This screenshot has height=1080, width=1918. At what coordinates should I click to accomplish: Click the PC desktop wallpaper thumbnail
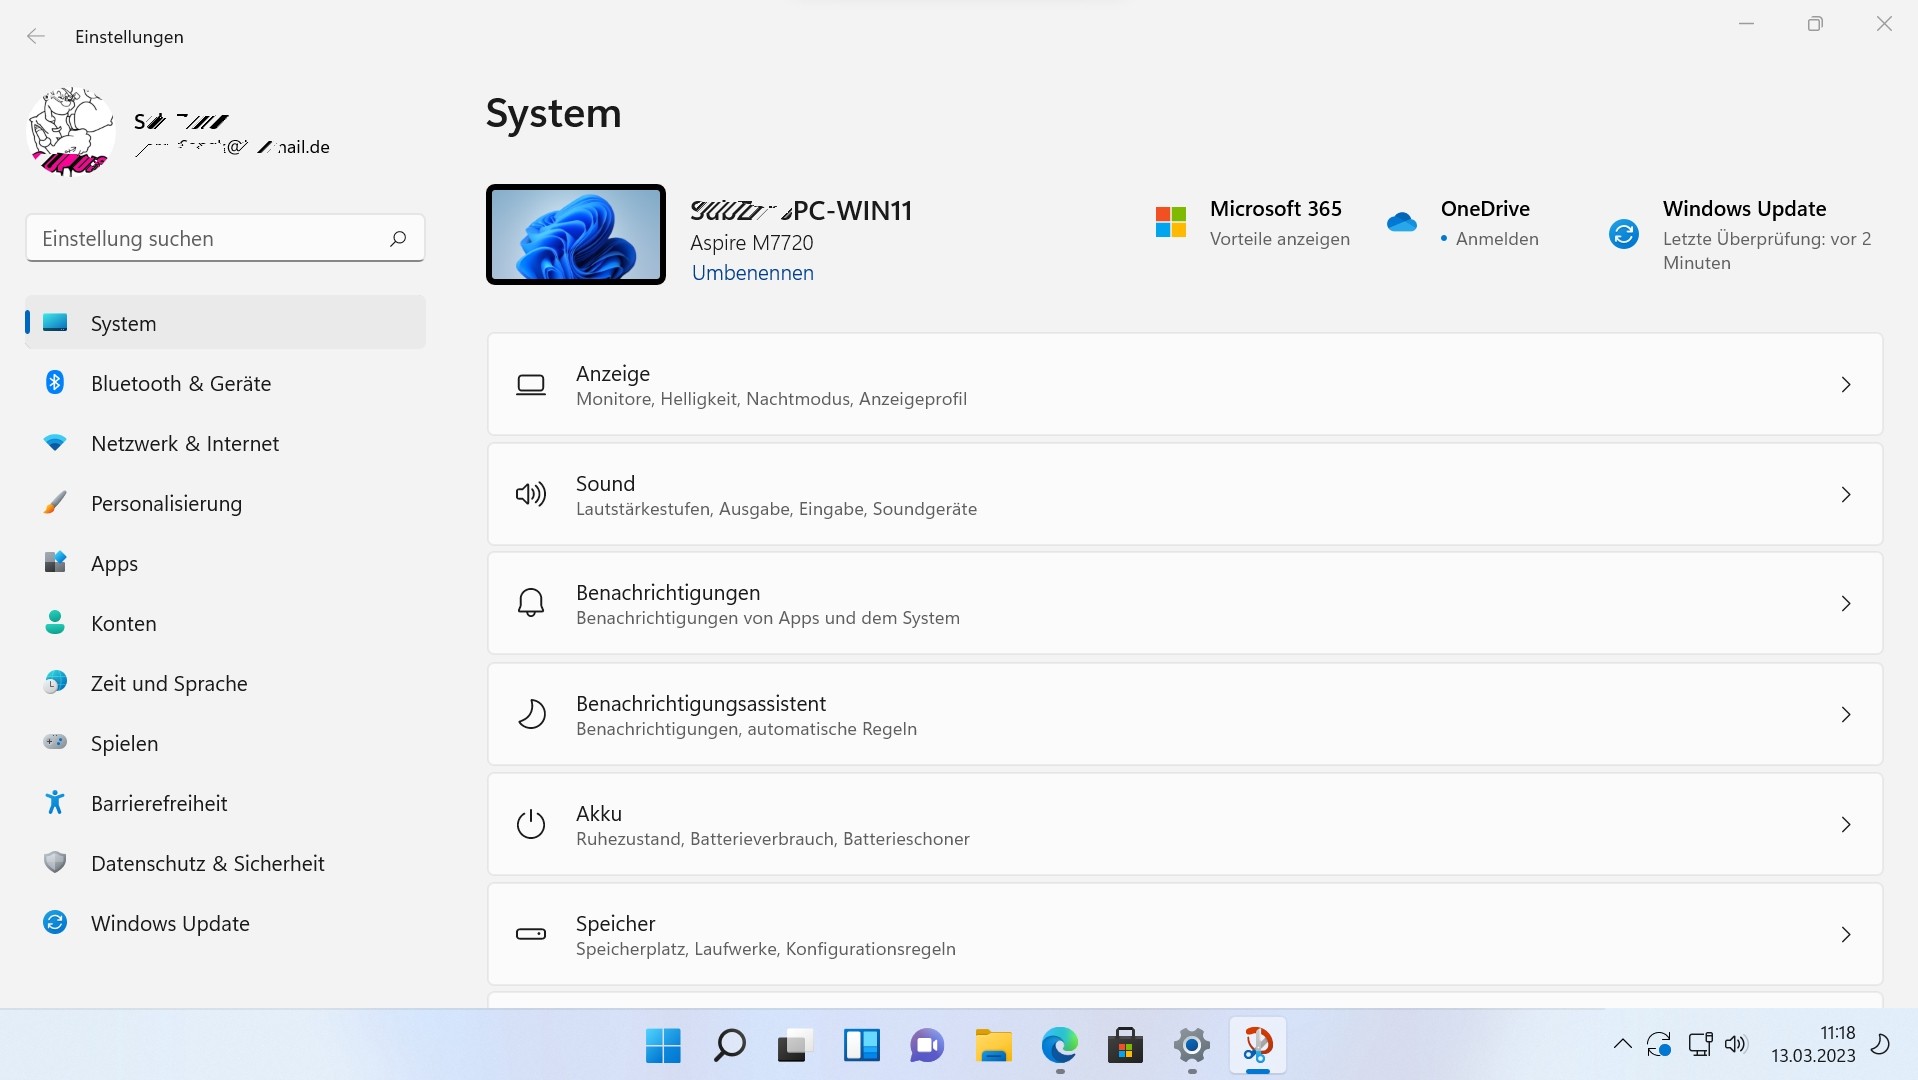tap(576, 234)
